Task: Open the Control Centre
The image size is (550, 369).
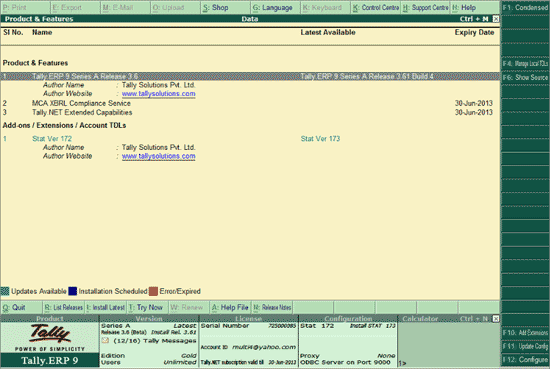Action: coord(376,7)
